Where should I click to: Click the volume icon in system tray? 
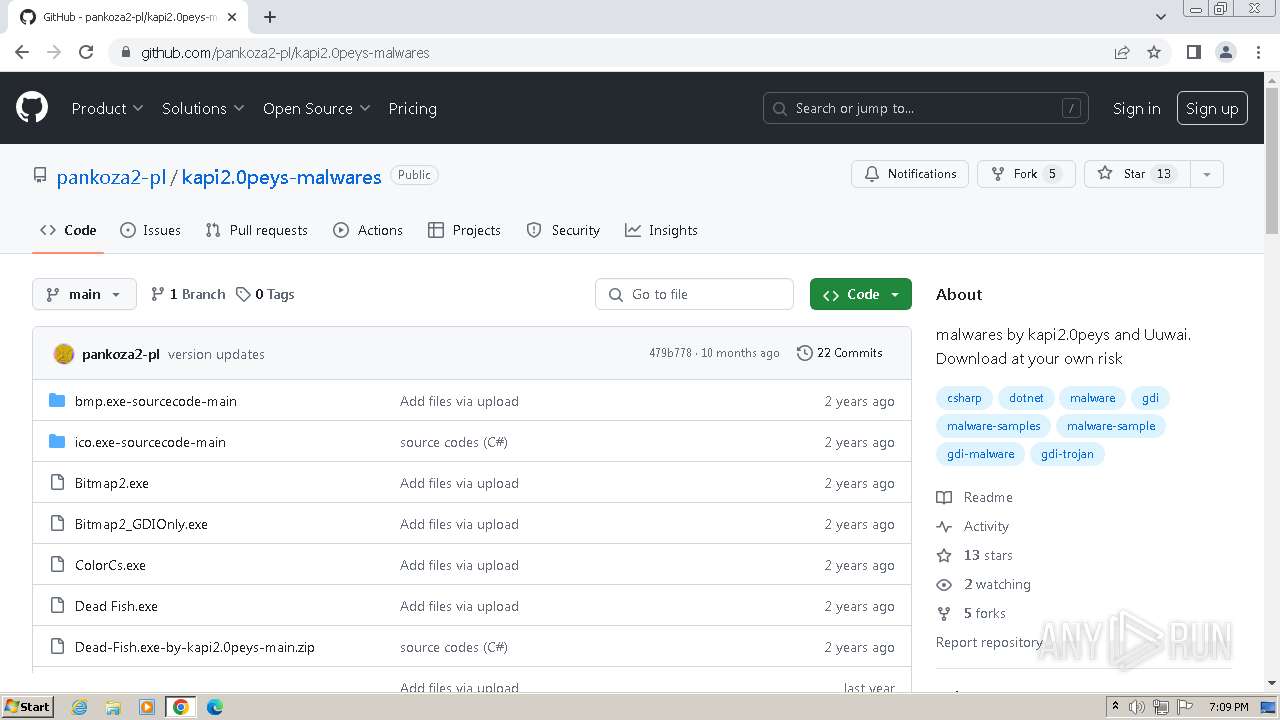(x=1136, y=707)
